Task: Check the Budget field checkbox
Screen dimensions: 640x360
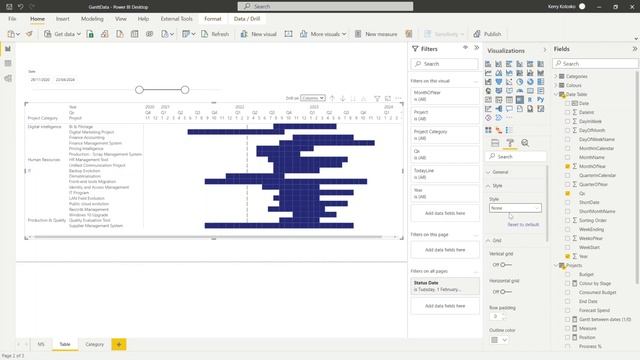Action: pos(567,274)
